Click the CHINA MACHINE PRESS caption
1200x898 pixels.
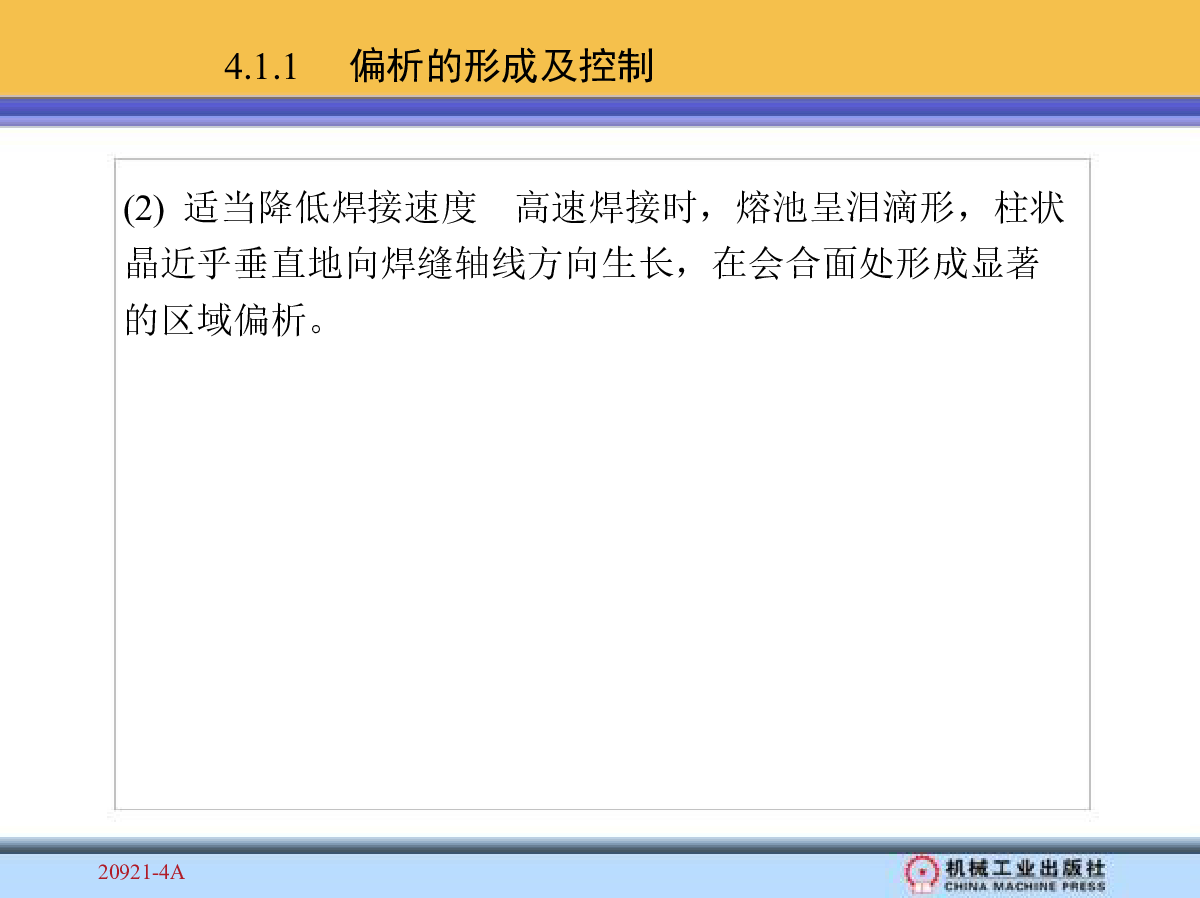tap(1025, 886)
